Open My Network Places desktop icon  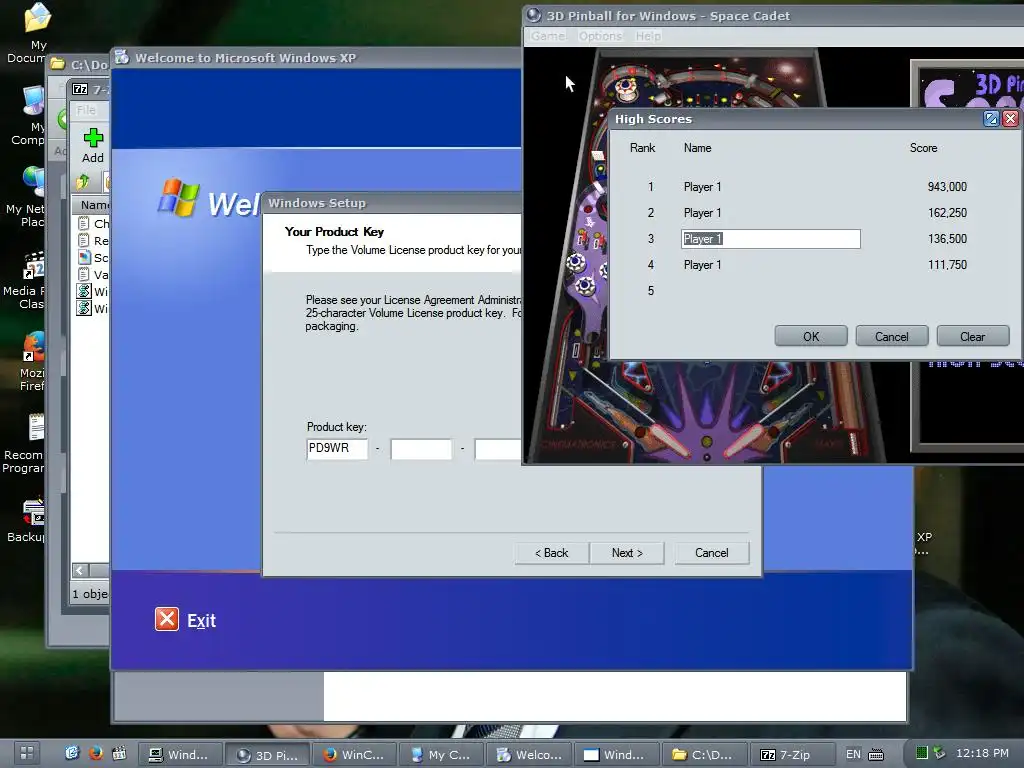point(31,196)
